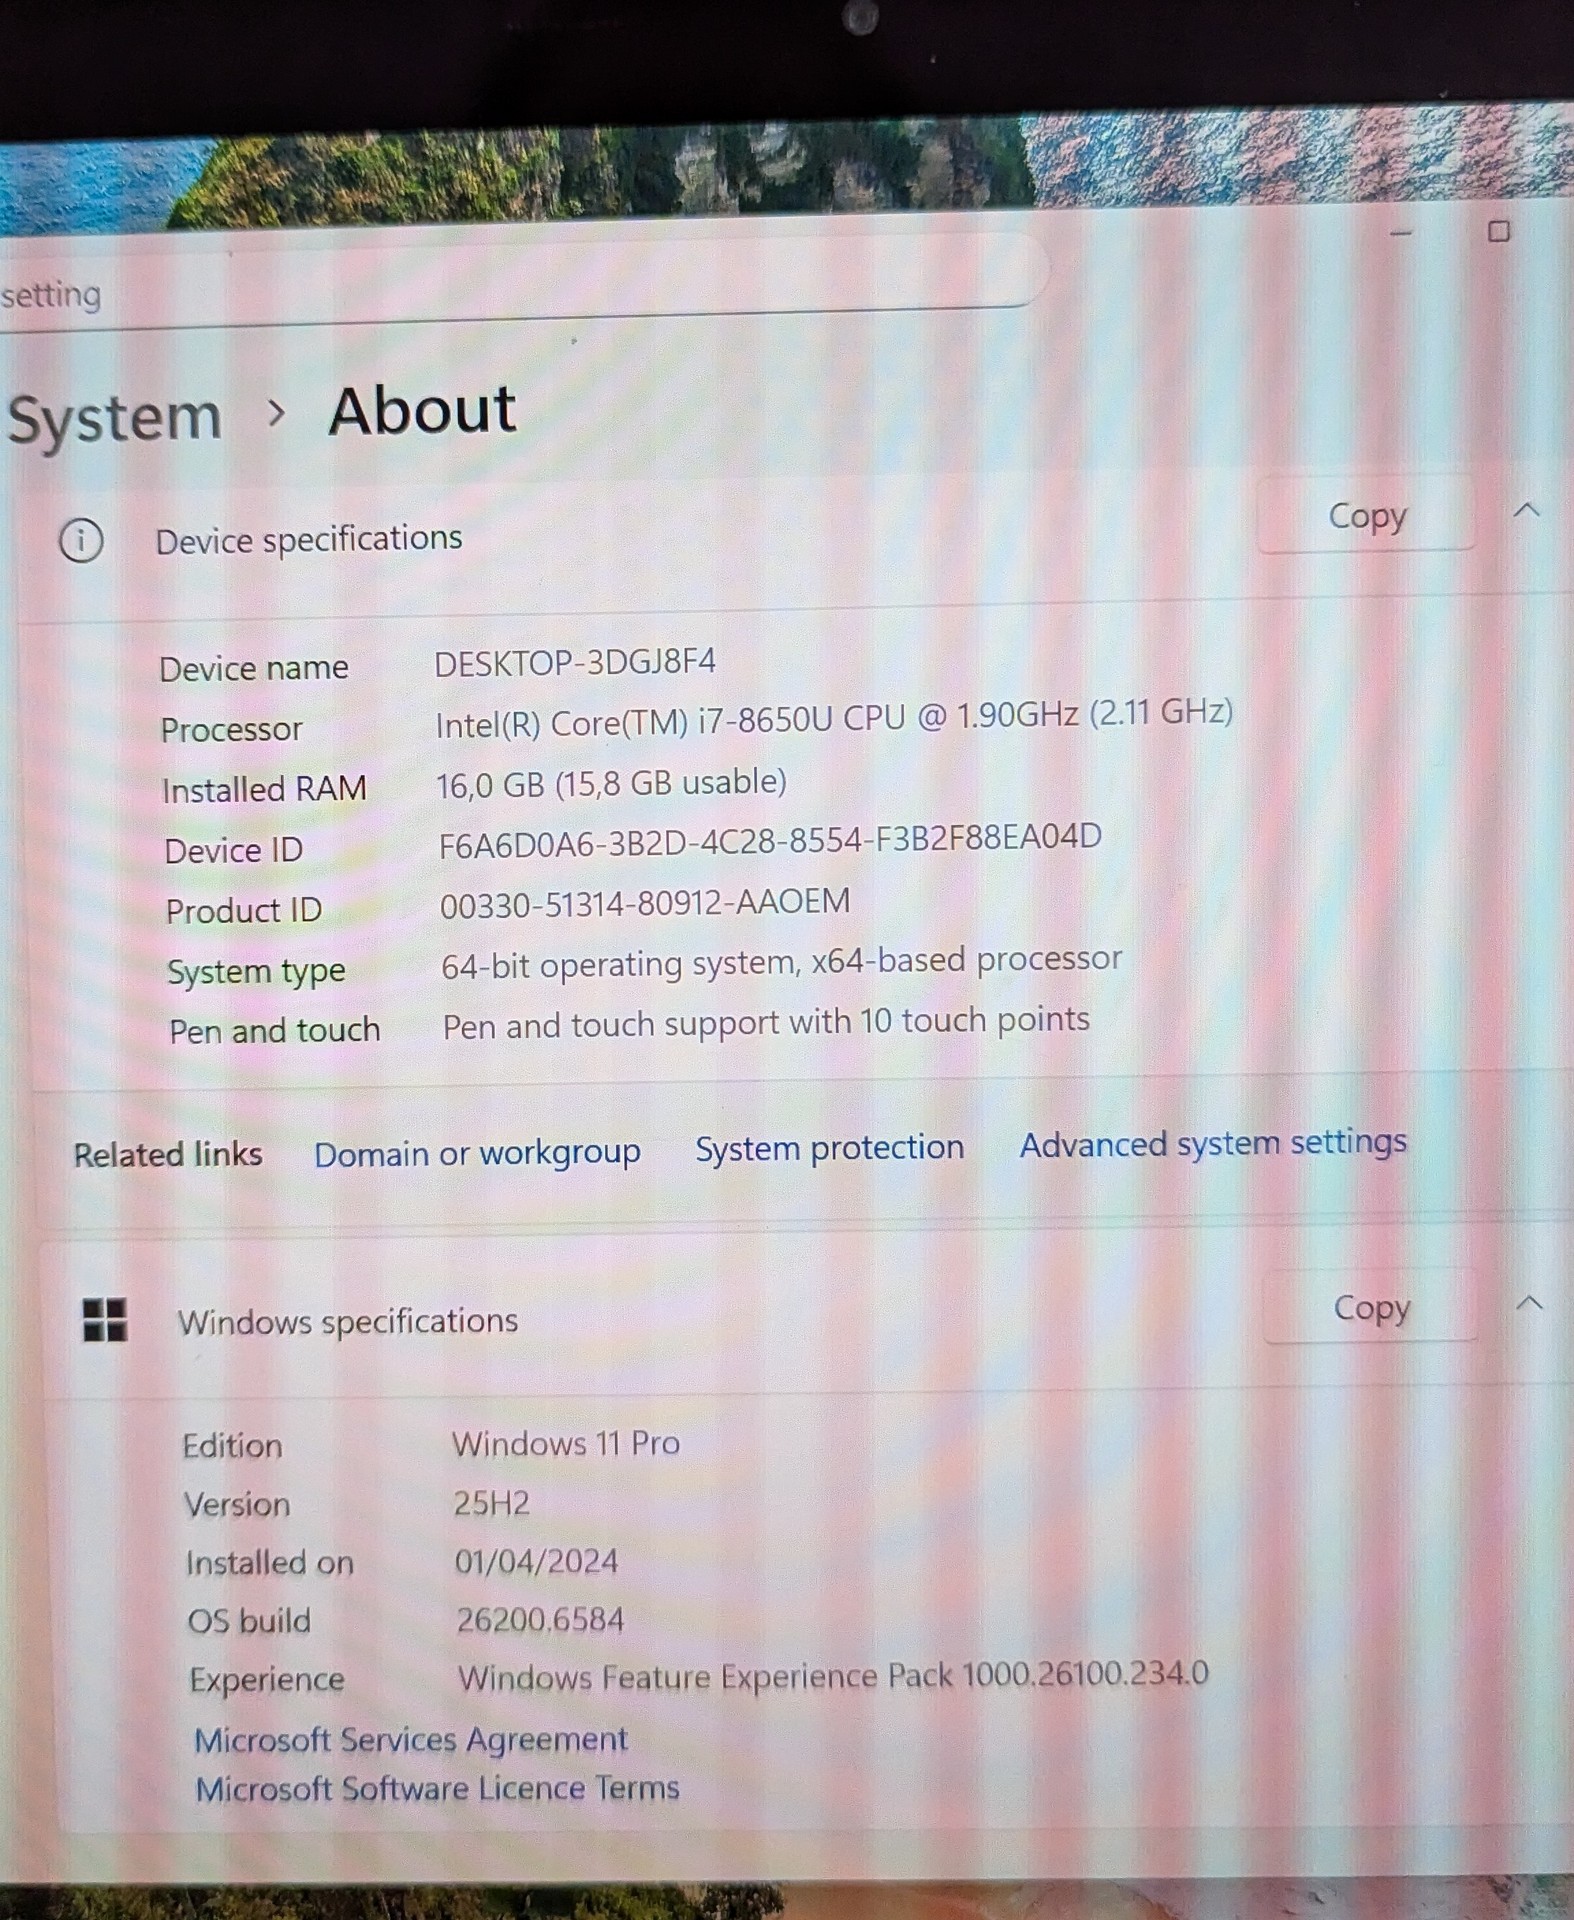Open Advanced system settings
This screenshot has width=1574, height=1920.
(1213, 1143)
